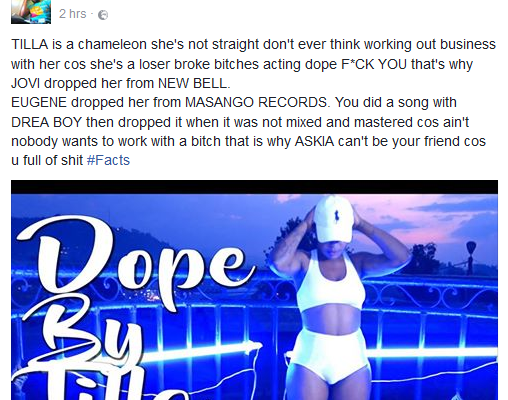
Task: Click the globe public privacy icon
Action: point(103,15)
